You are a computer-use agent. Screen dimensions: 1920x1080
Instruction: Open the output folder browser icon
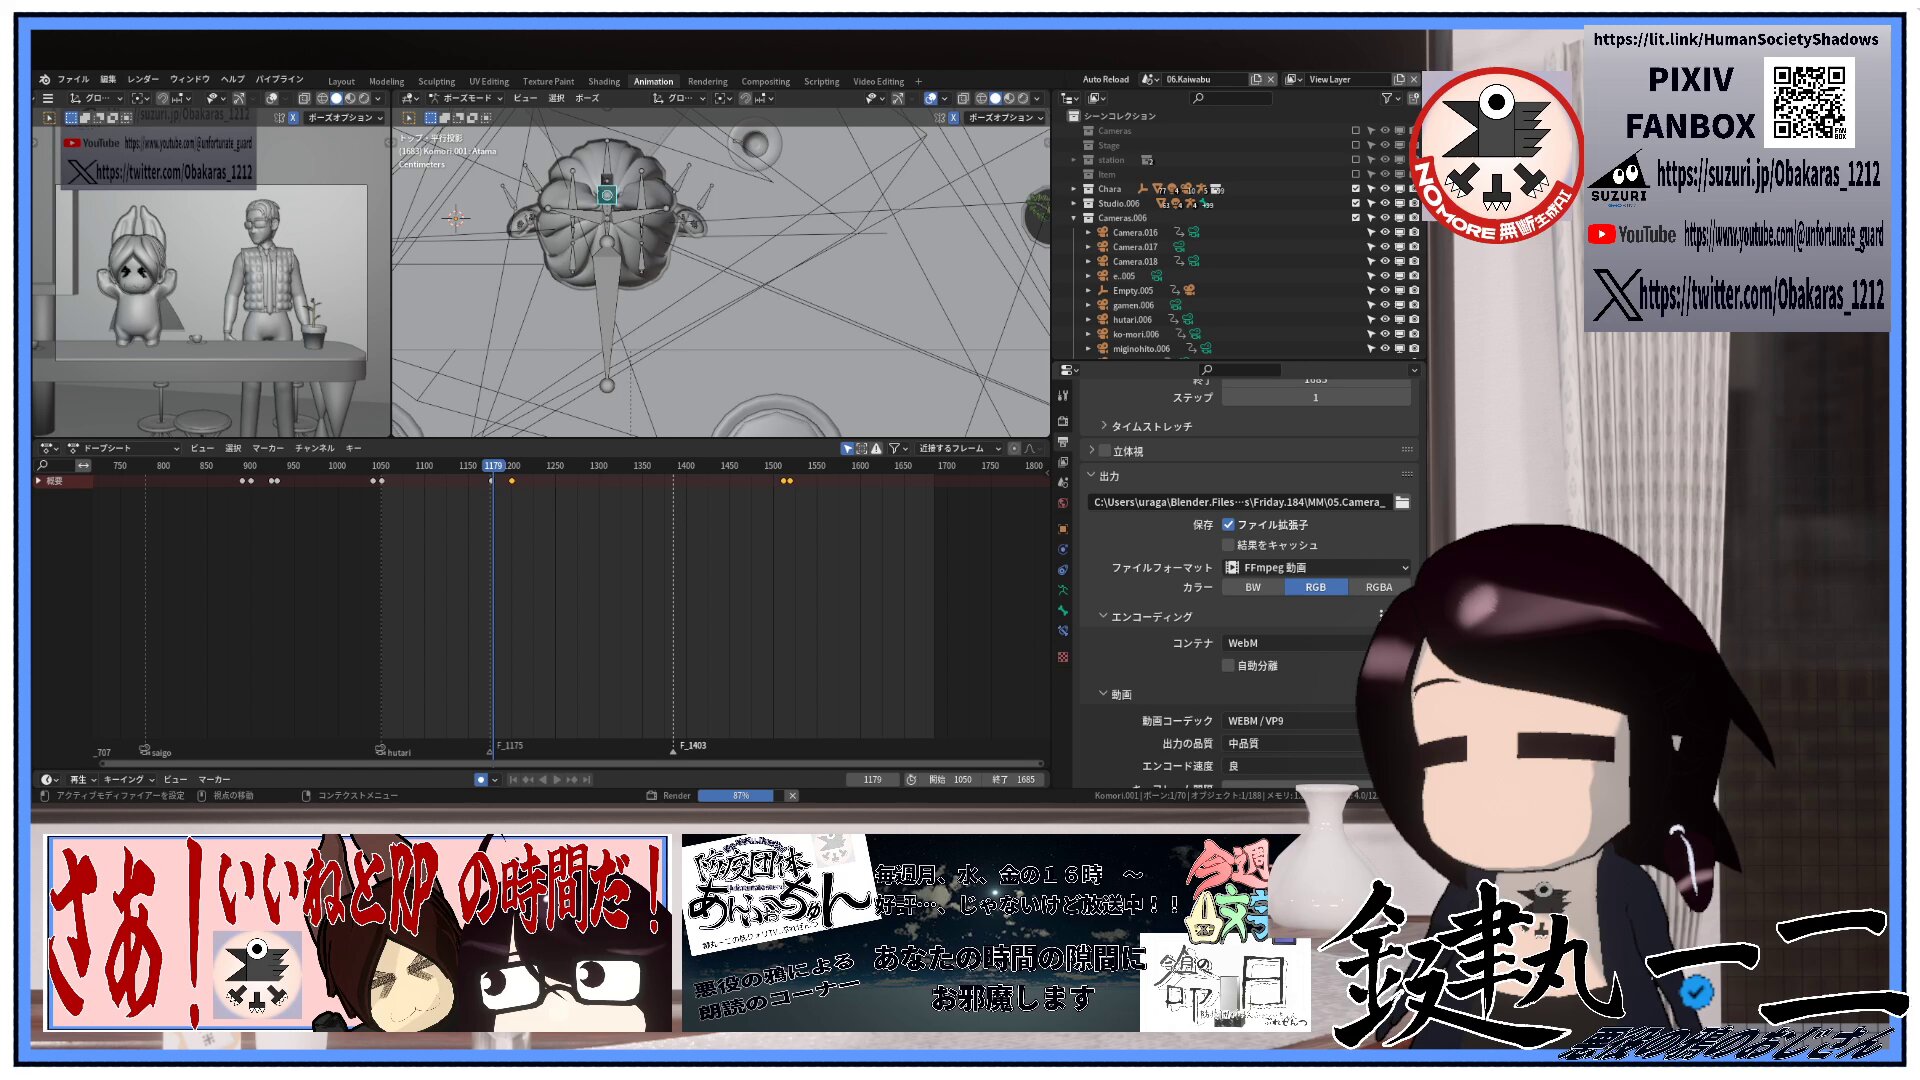(x=1402, y=502)
